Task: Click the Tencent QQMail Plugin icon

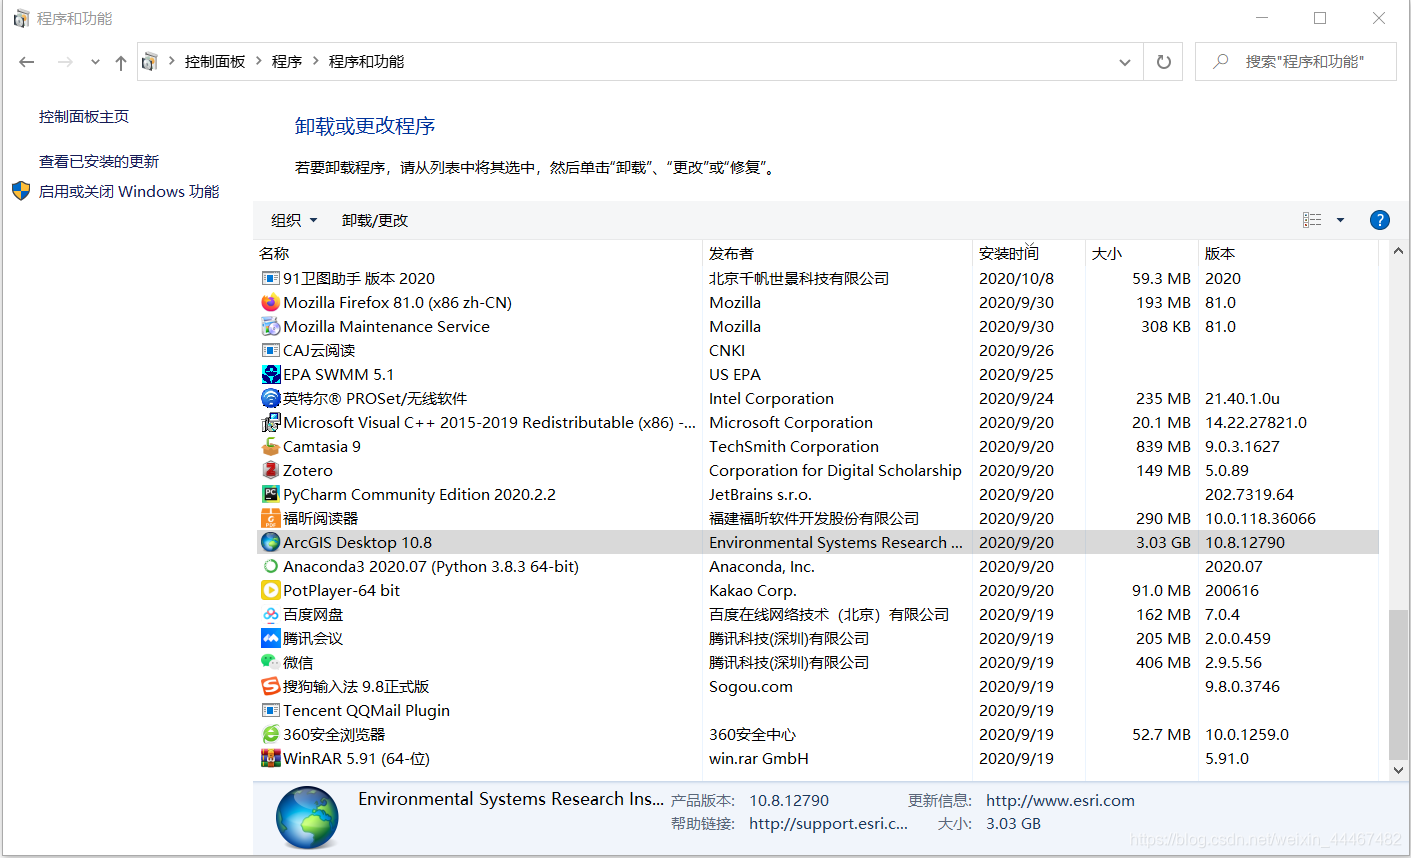Action: [270, 710]
